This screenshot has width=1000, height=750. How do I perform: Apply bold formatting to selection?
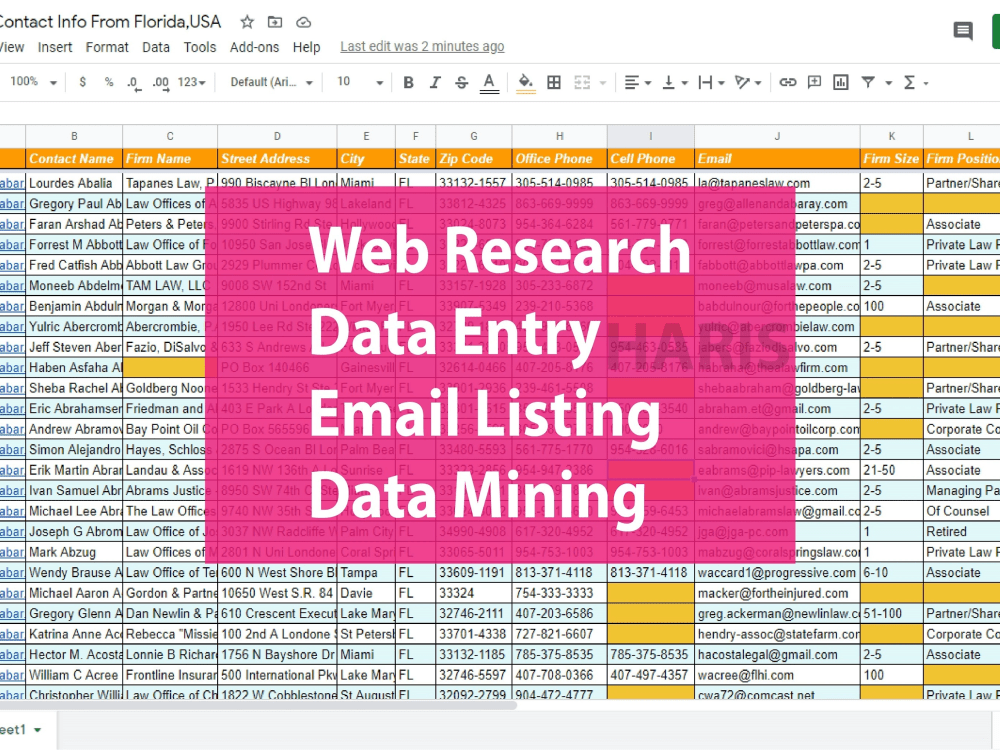click(x=408, y=82)
